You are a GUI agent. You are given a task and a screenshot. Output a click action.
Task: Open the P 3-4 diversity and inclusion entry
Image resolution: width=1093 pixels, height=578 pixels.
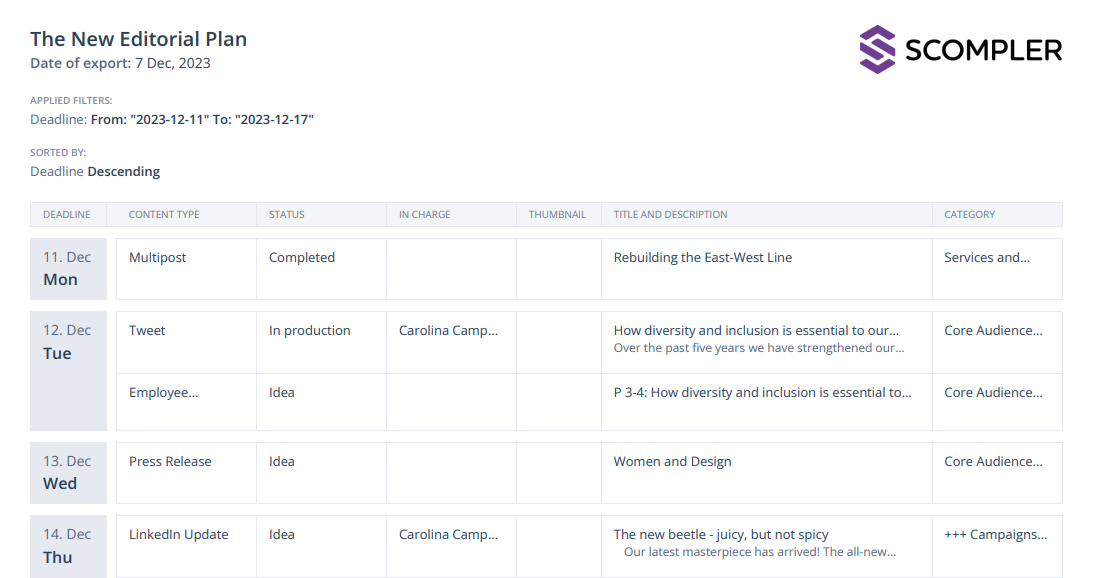point(762,393)
